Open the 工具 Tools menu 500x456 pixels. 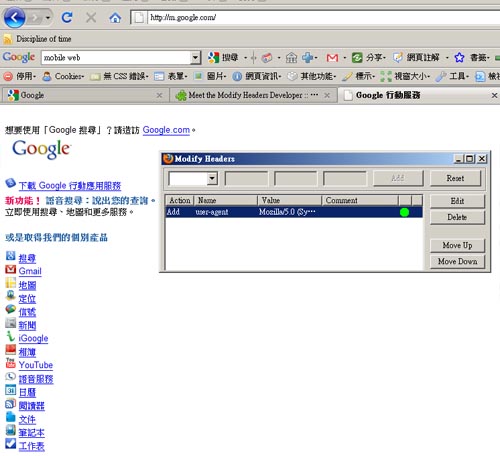tap(452, 76)
